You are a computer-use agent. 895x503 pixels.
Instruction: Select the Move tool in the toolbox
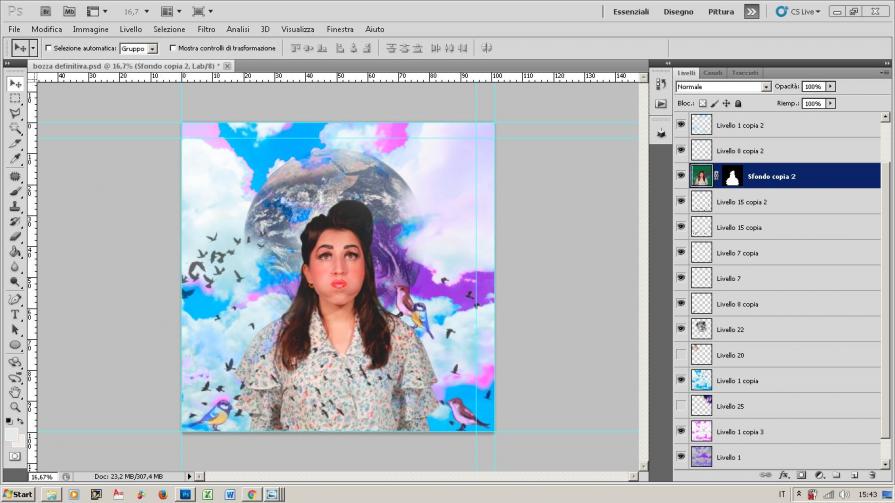coord(15,84)
